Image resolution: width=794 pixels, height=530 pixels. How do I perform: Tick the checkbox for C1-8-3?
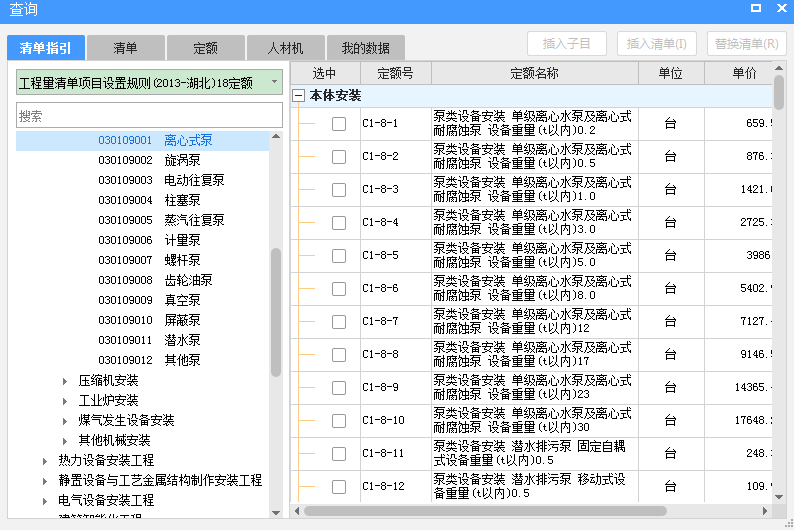[x=339, y=190]
